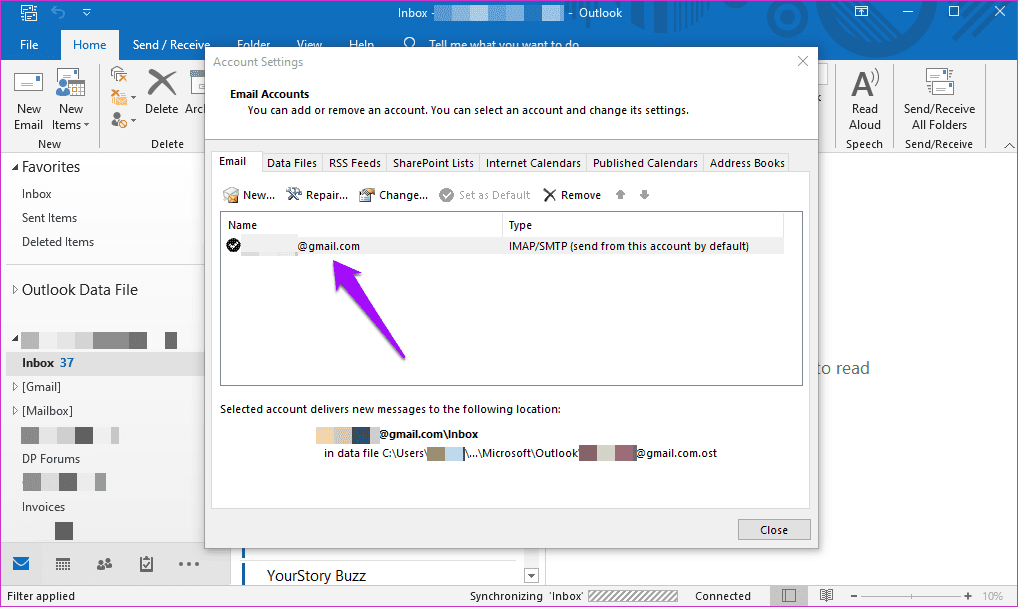Open the Address Books tab
Viewport: 1018px width, 607px height.
point(747,163)
